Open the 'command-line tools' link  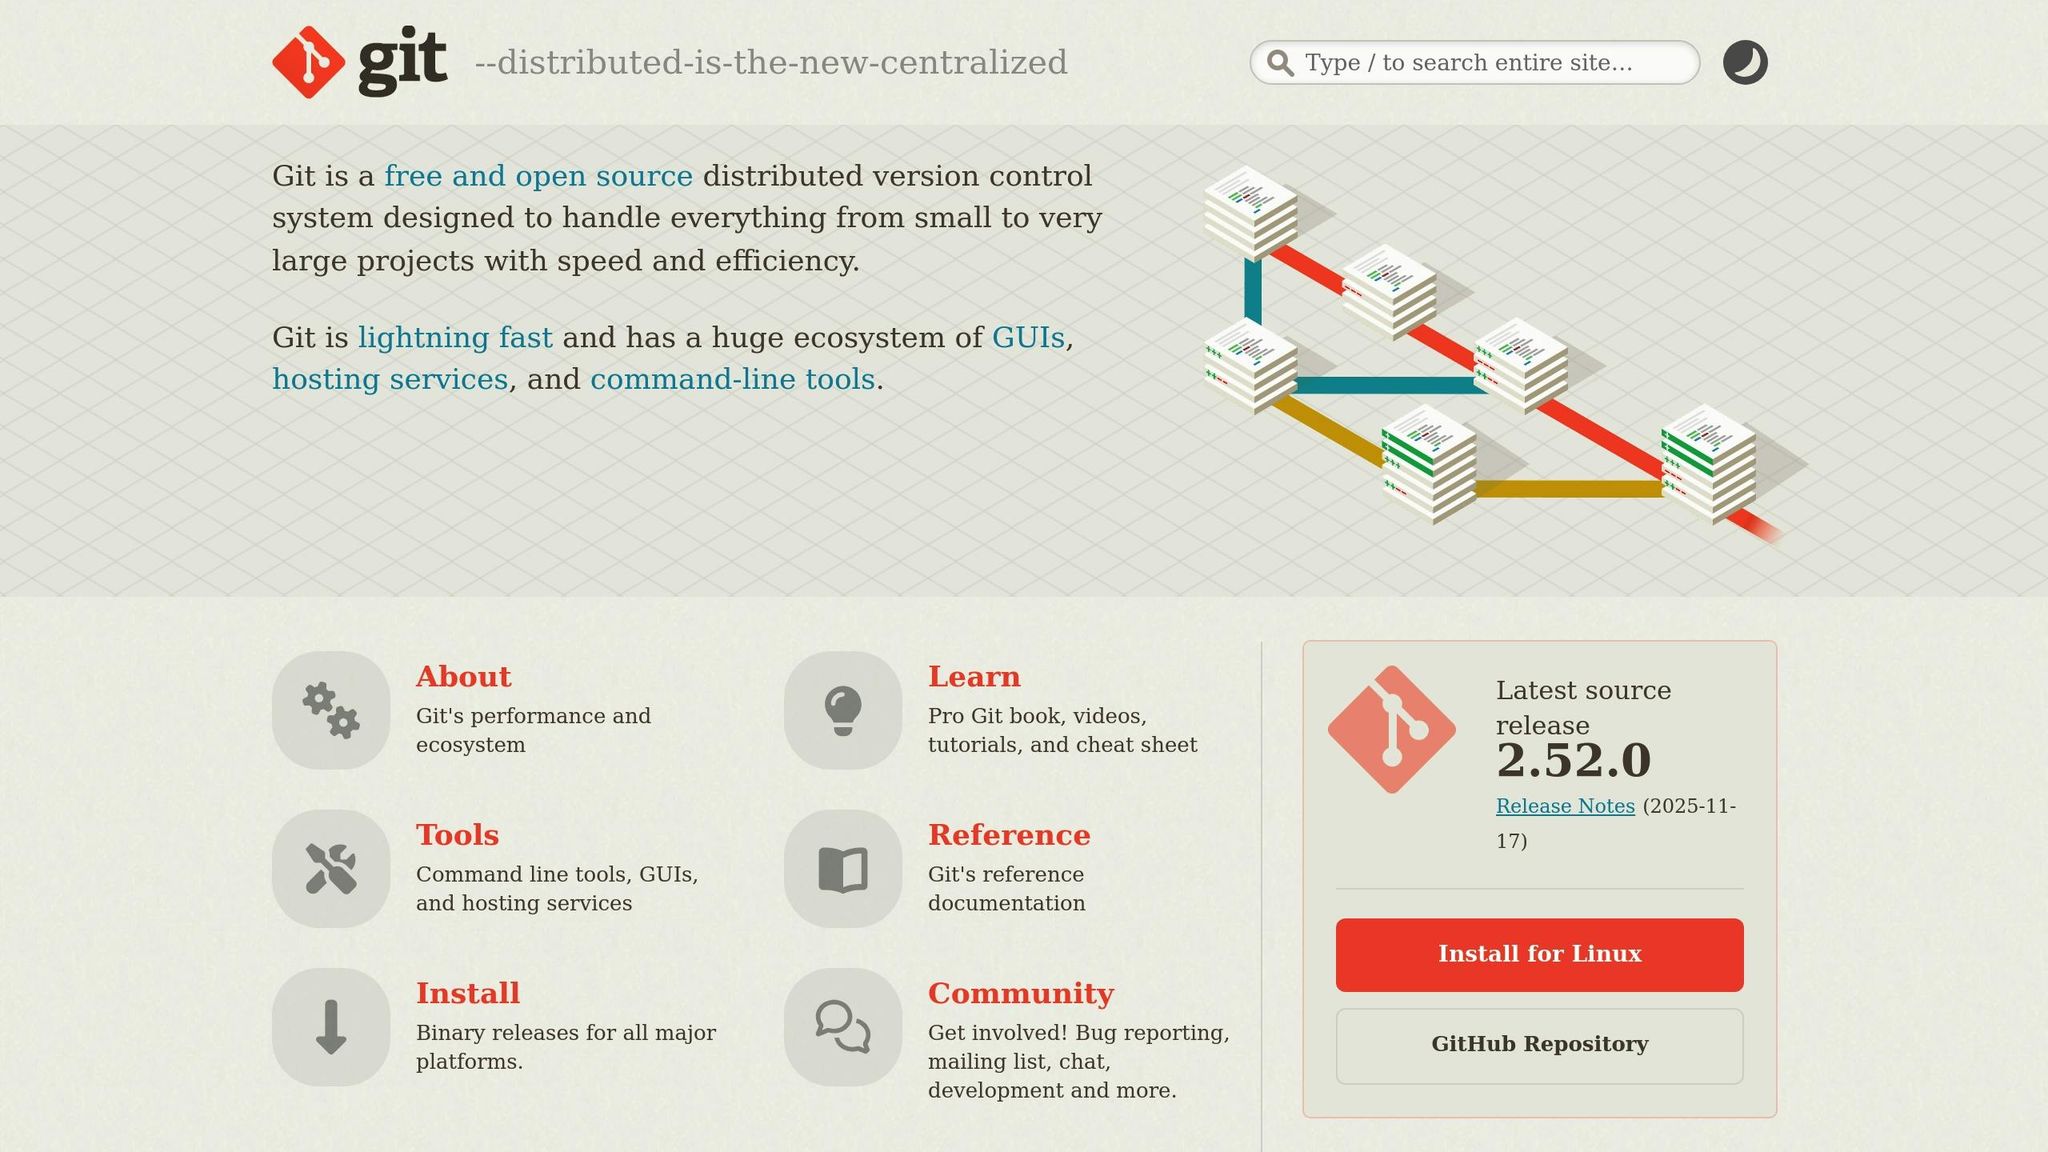pyautogui.click(x=732, y=380)
